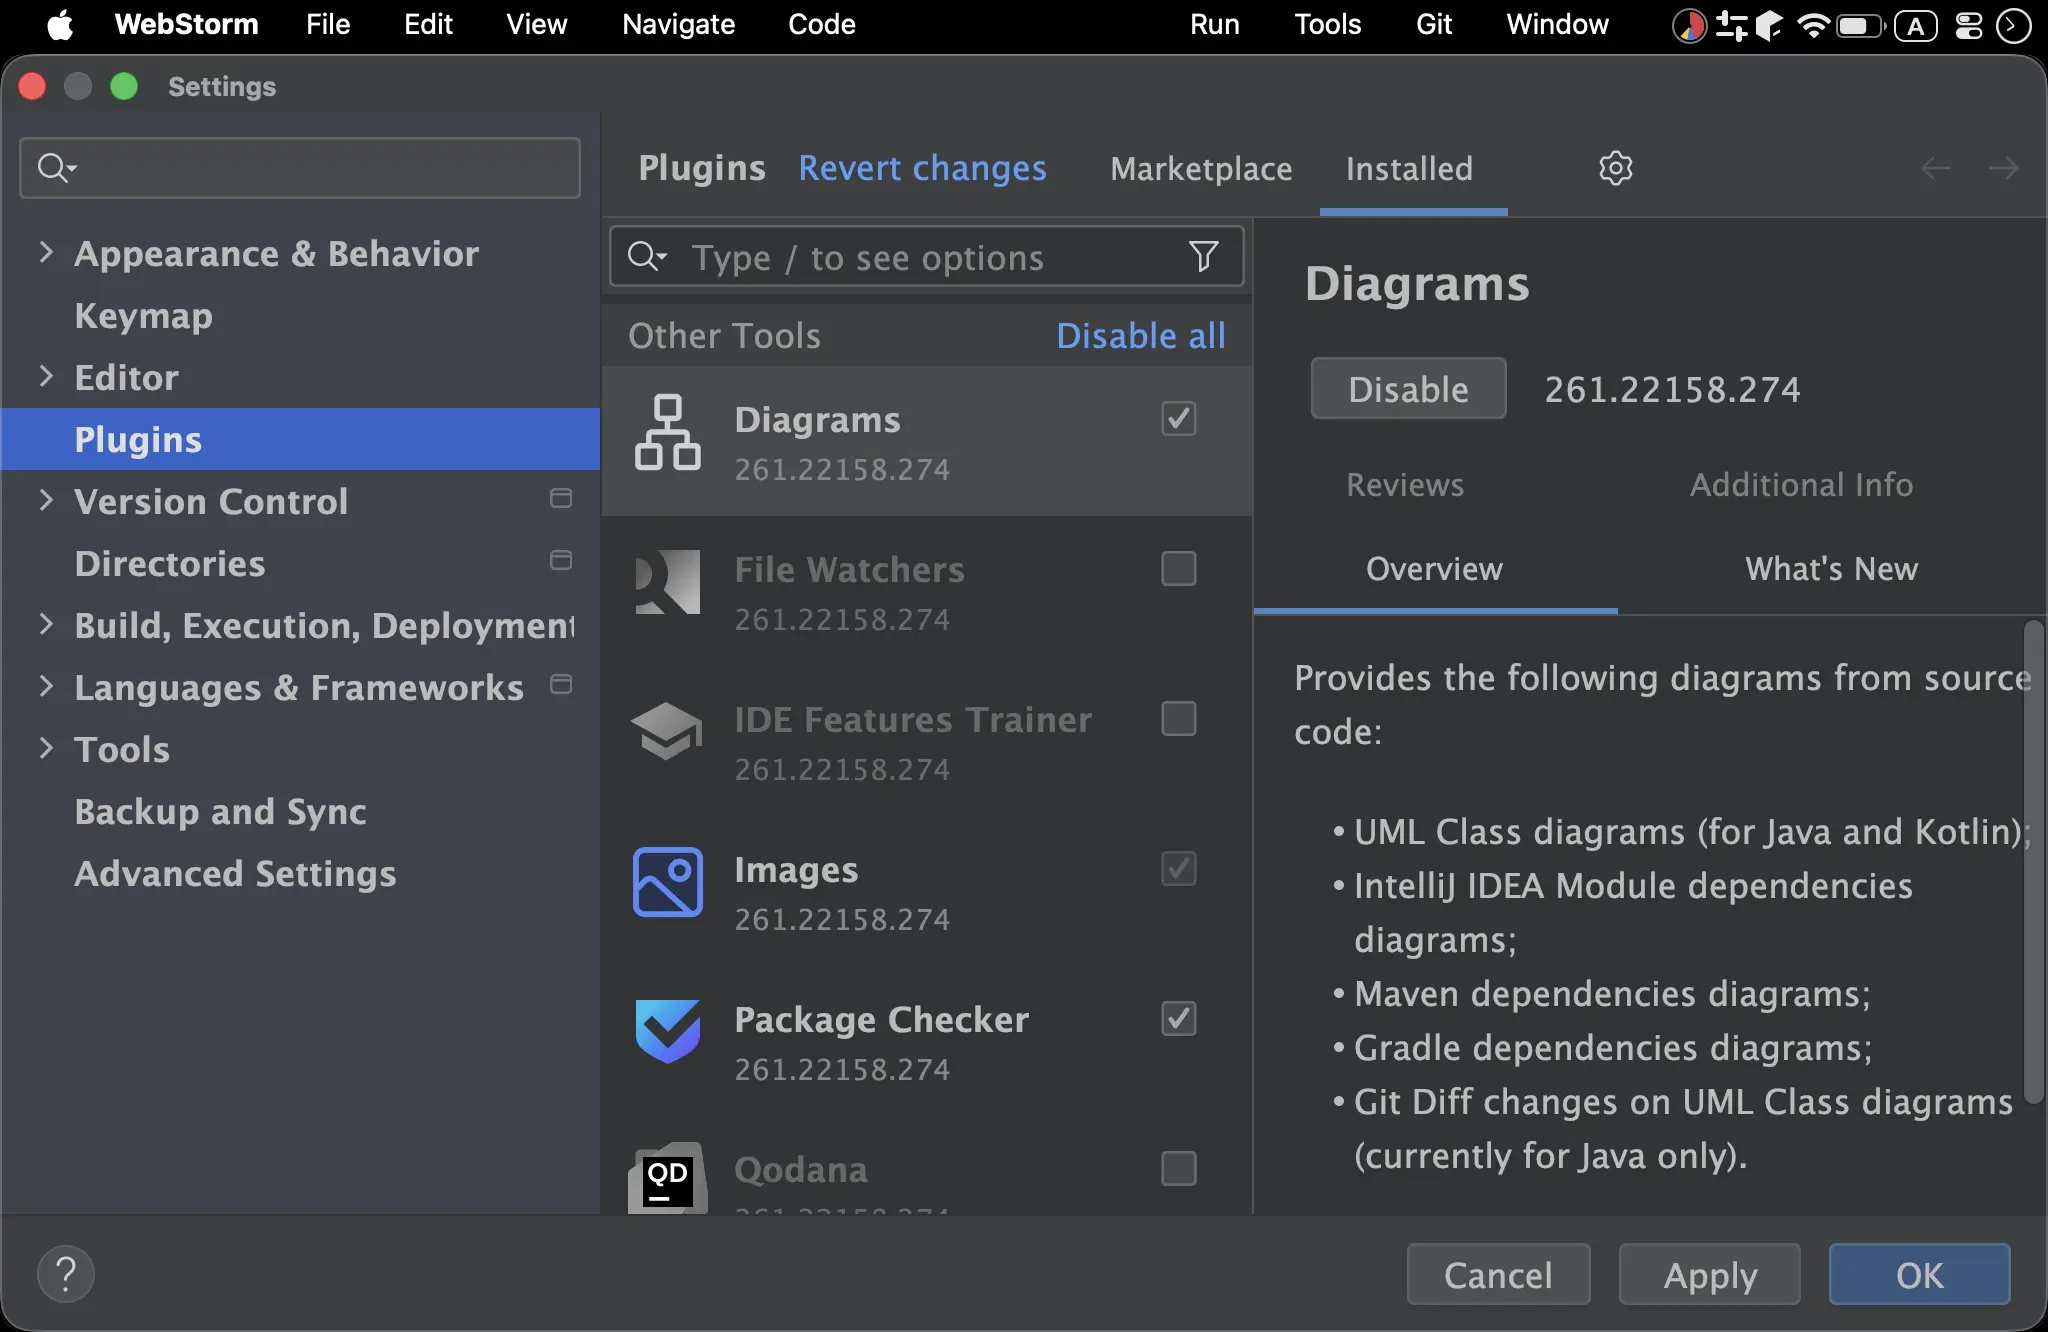Enable the File Watchers plugin checkbox

[1179, 568]
